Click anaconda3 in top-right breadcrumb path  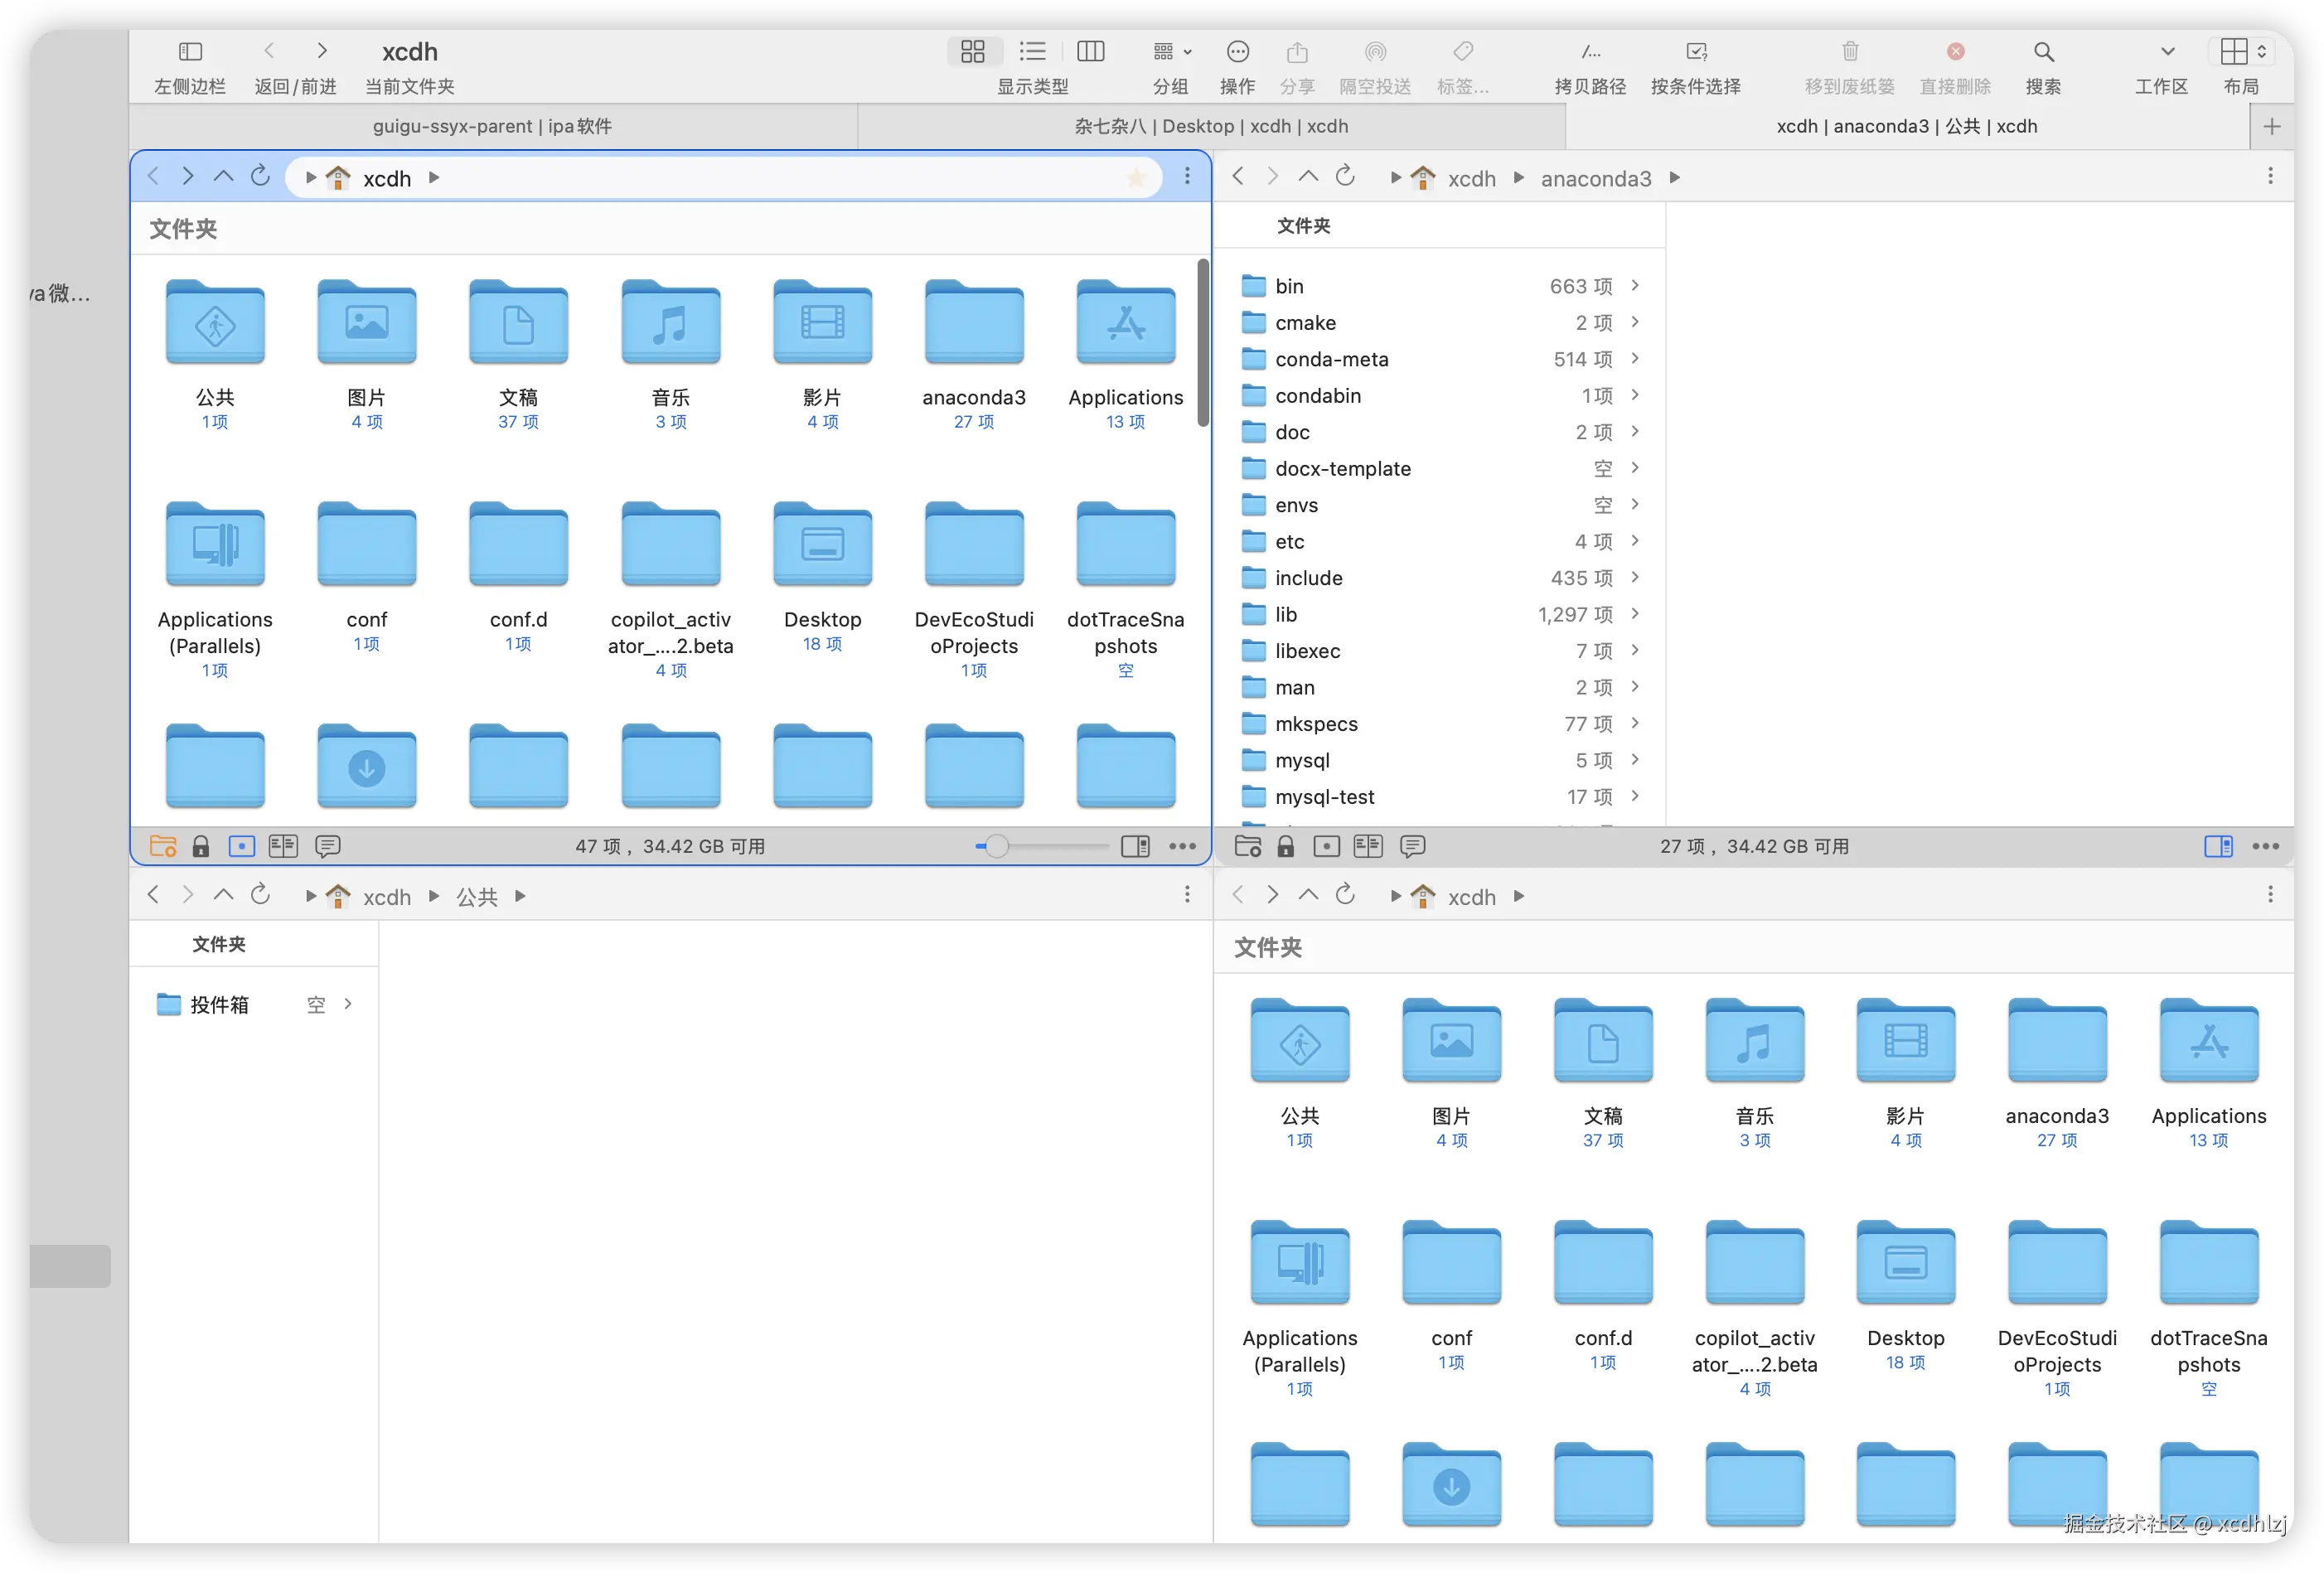(1595, 179)
